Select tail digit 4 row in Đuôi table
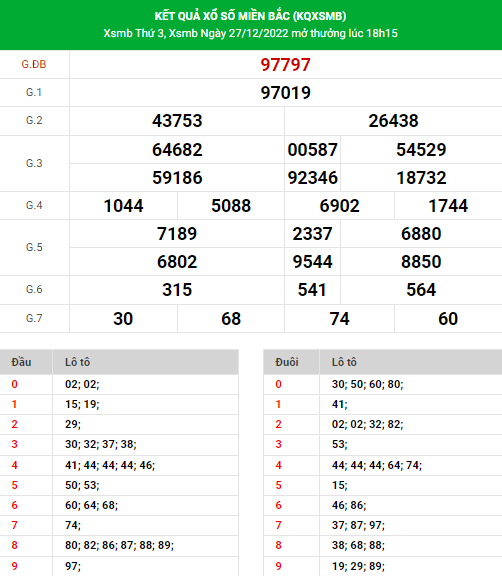Viewport: 502px width, 576px height. [383, 465]
